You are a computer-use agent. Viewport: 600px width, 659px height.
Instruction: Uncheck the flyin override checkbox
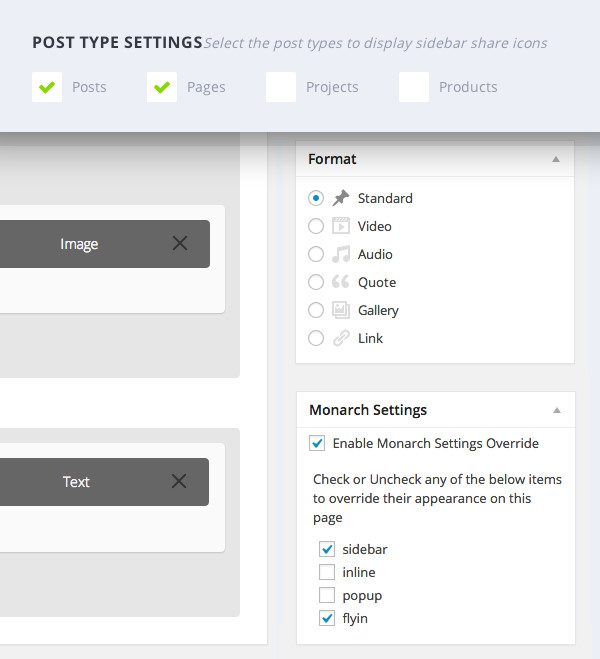(327, 618)
